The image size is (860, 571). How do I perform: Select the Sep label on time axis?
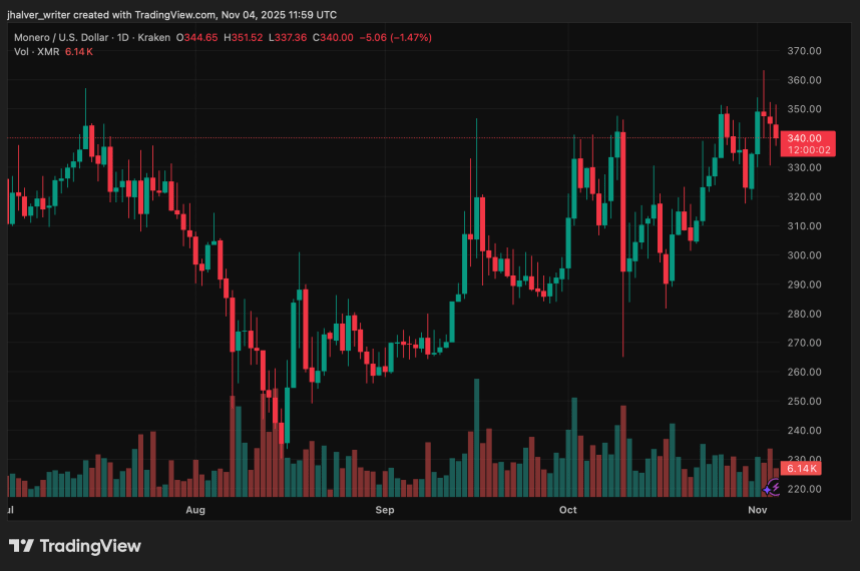(384, 510)
